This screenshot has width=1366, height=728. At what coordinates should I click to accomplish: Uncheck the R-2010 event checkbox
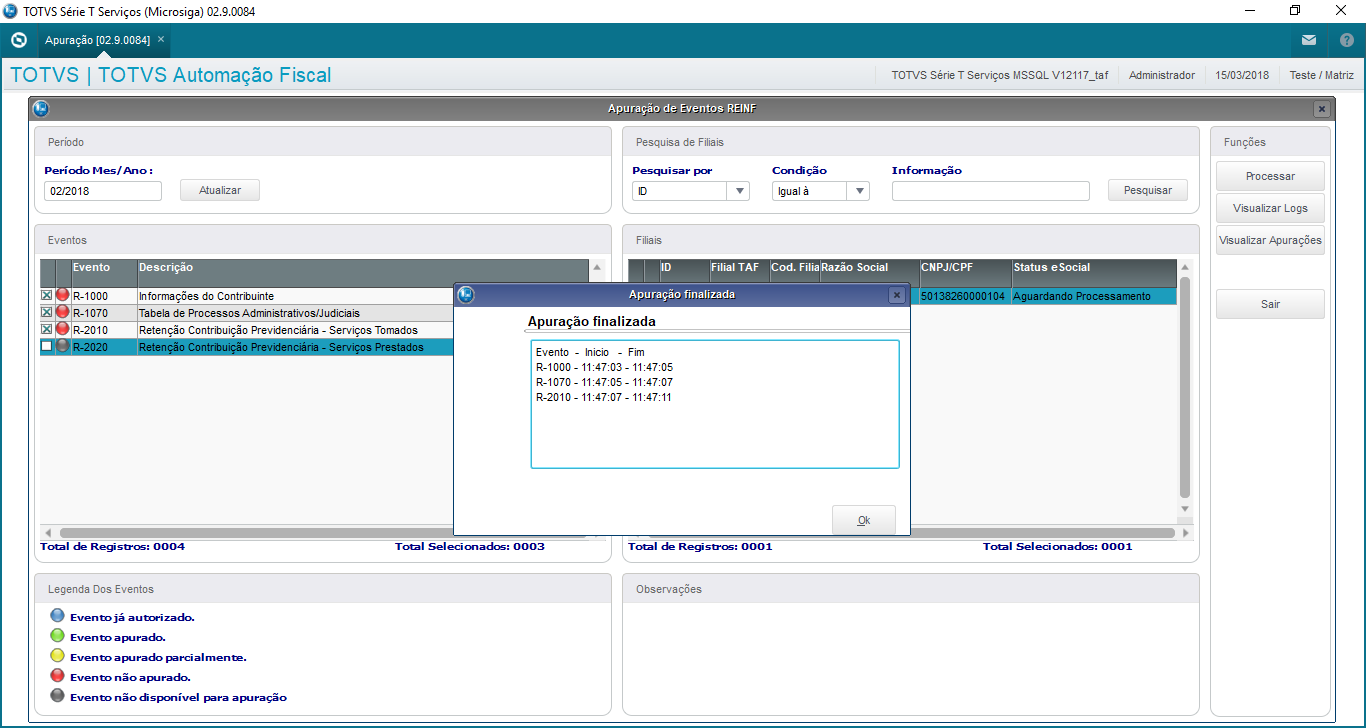pos(46,329)
